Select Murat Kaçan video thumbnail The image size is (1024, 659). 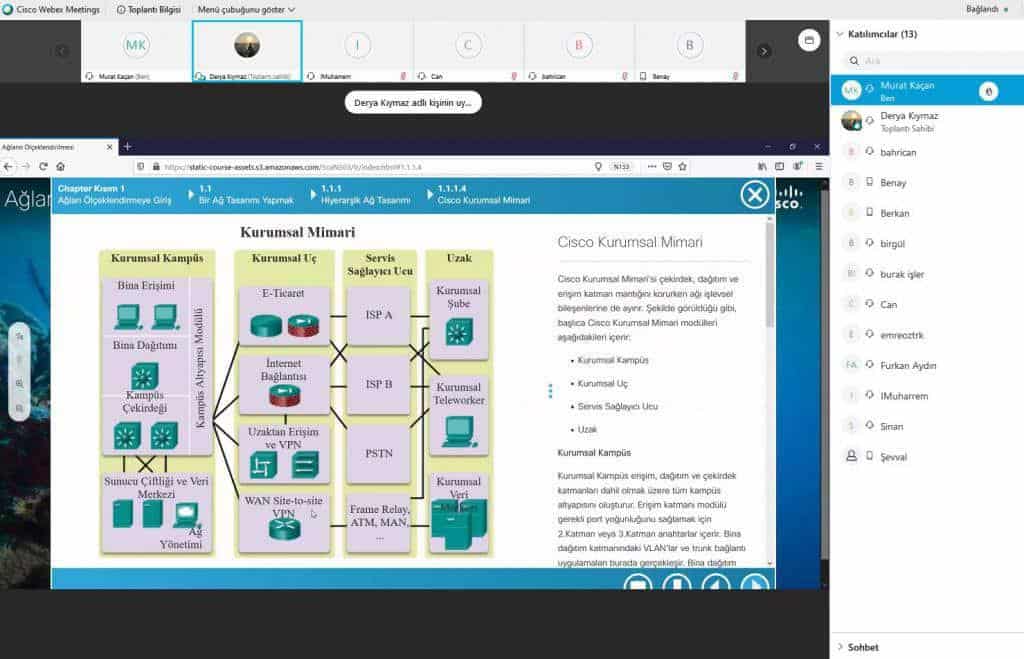136,51
